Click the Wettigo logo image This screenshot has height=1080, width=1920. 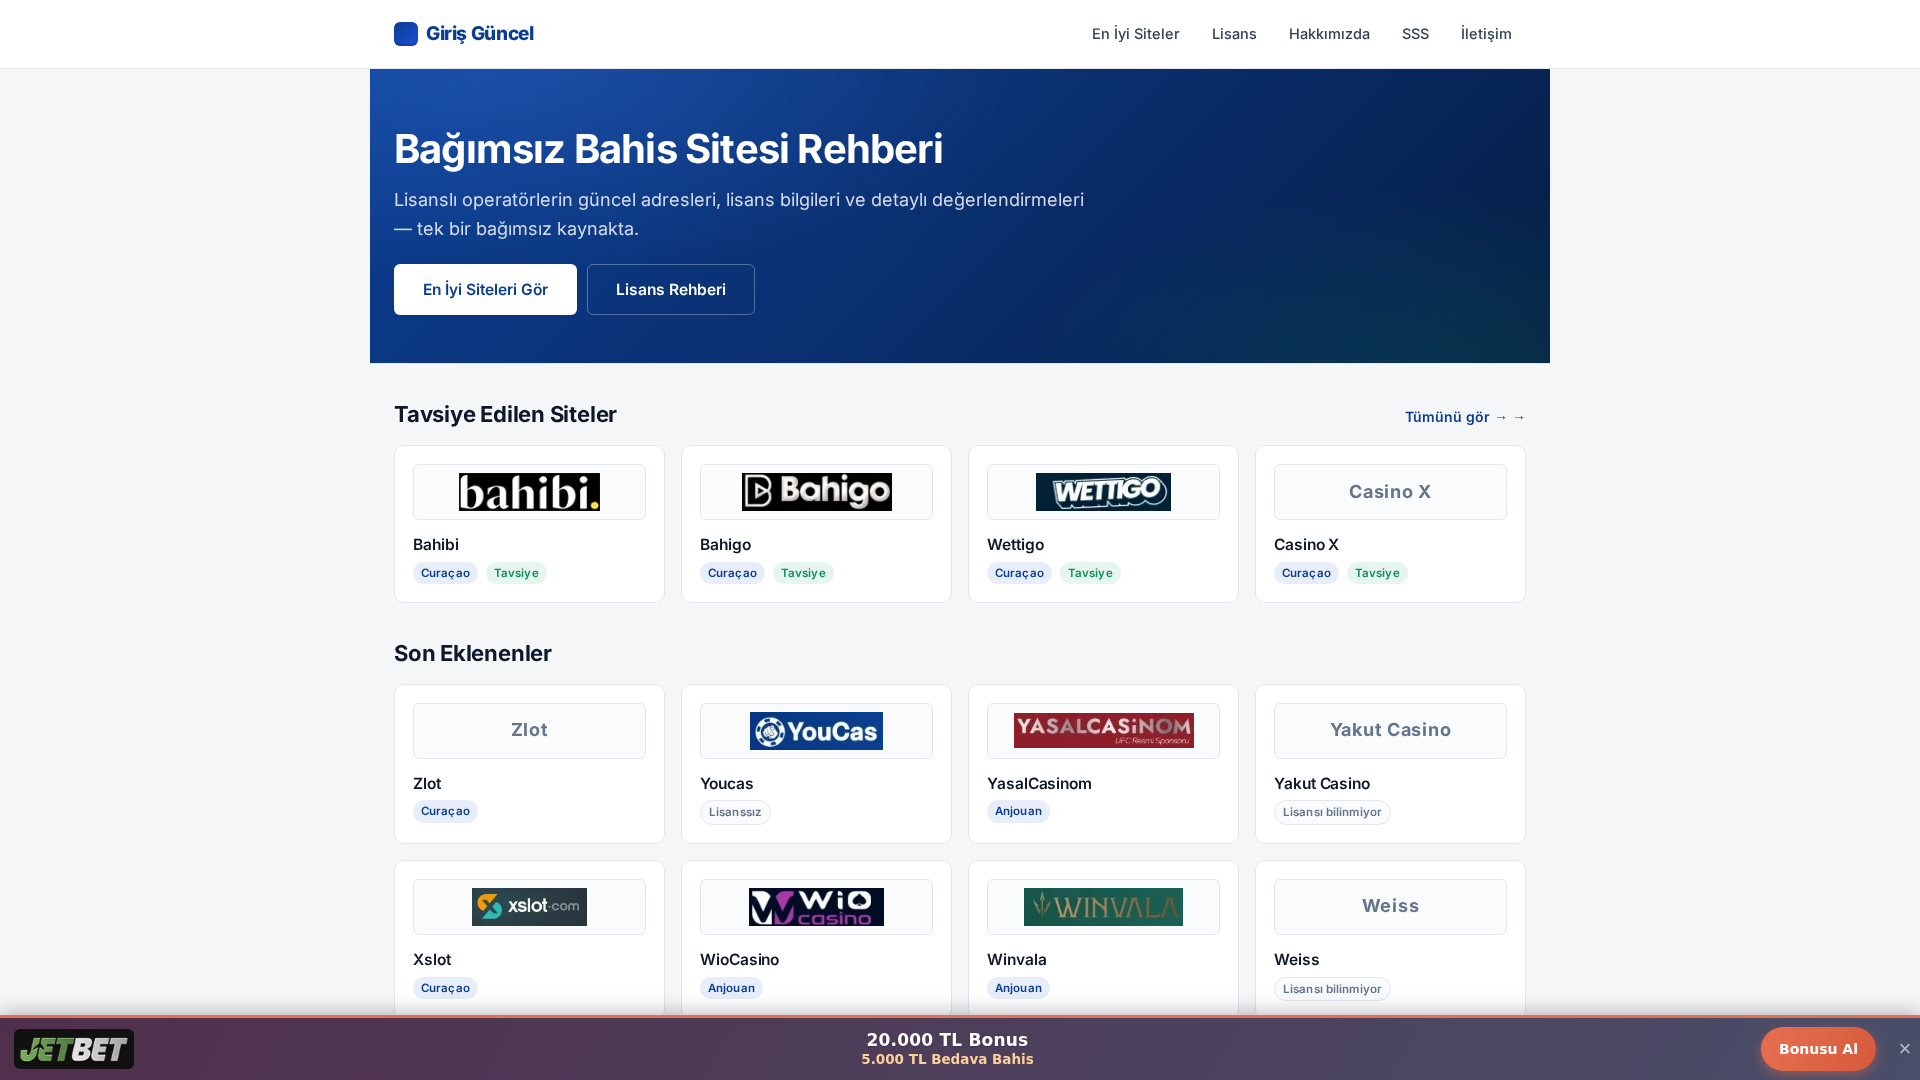pyautogui.click(x=1103, y=492)
